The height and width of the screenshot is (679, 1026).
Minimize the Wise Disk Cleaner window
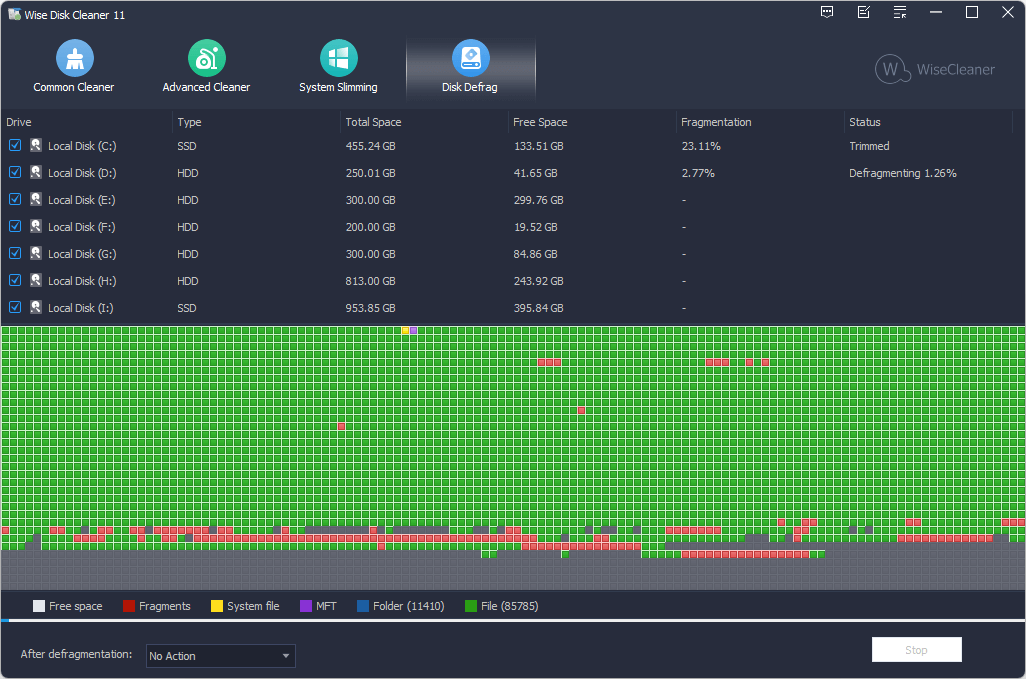click(936, 12)
